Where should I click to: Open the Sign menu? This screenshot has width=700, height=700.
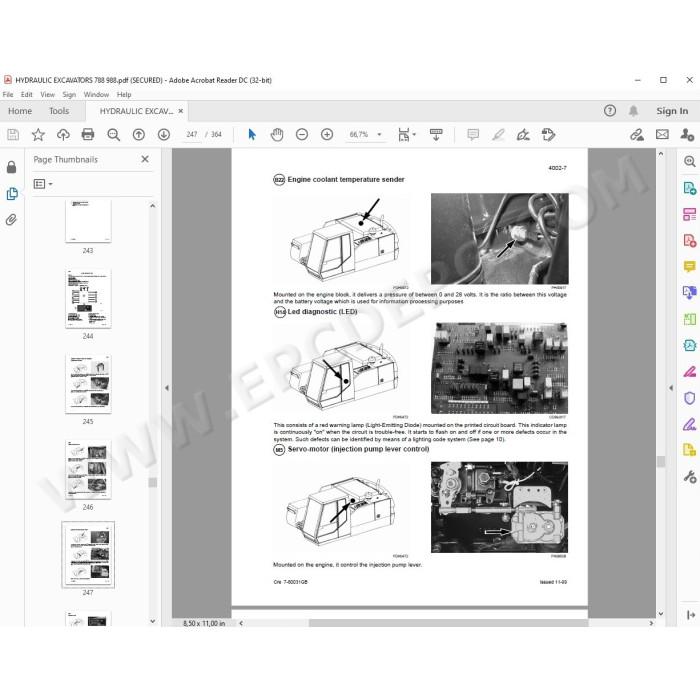coord(69,95)
